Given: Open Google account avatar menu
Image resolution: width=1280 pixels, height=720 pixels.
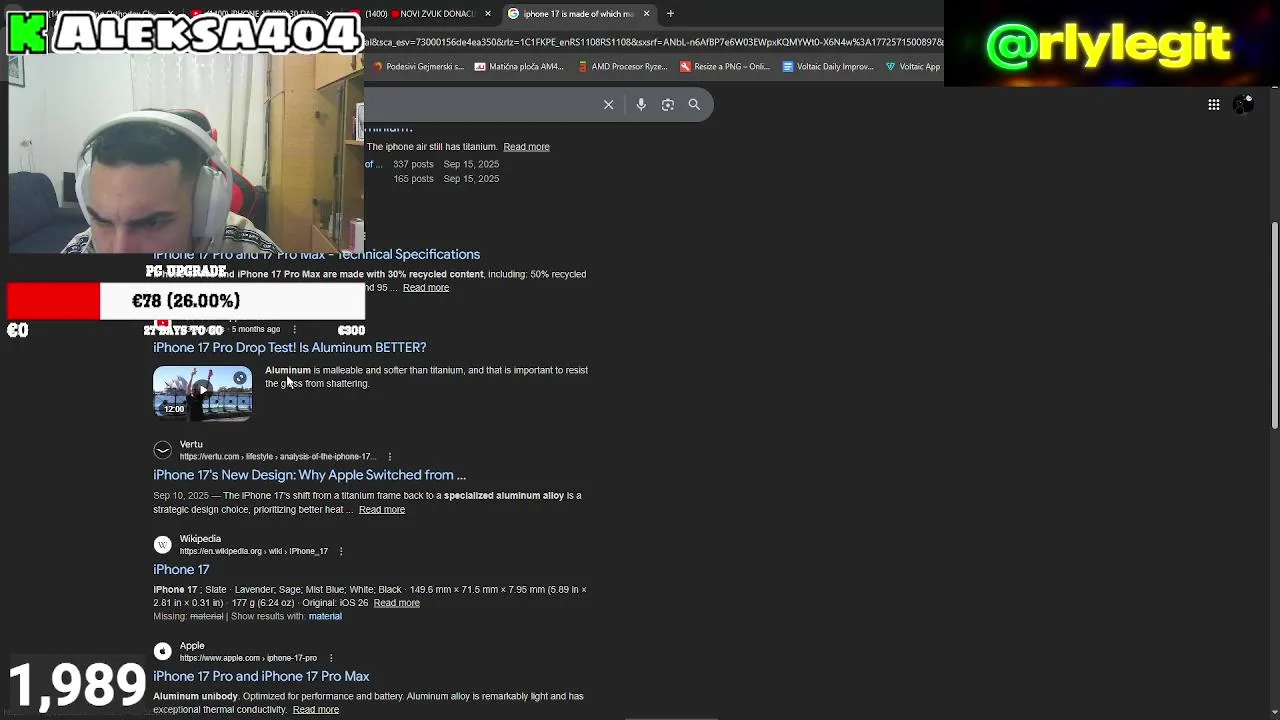Looking at the screenshot, I should [1243, 104].
